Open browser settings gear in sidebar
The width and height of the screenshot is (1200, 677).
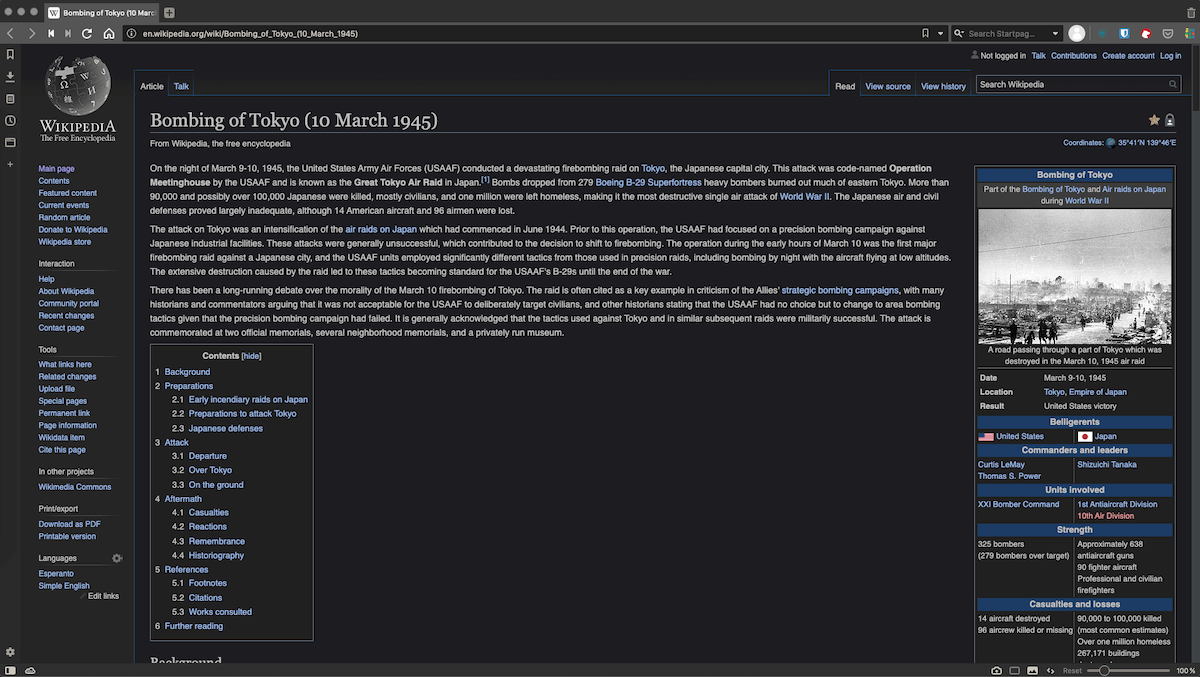(10, 652)
